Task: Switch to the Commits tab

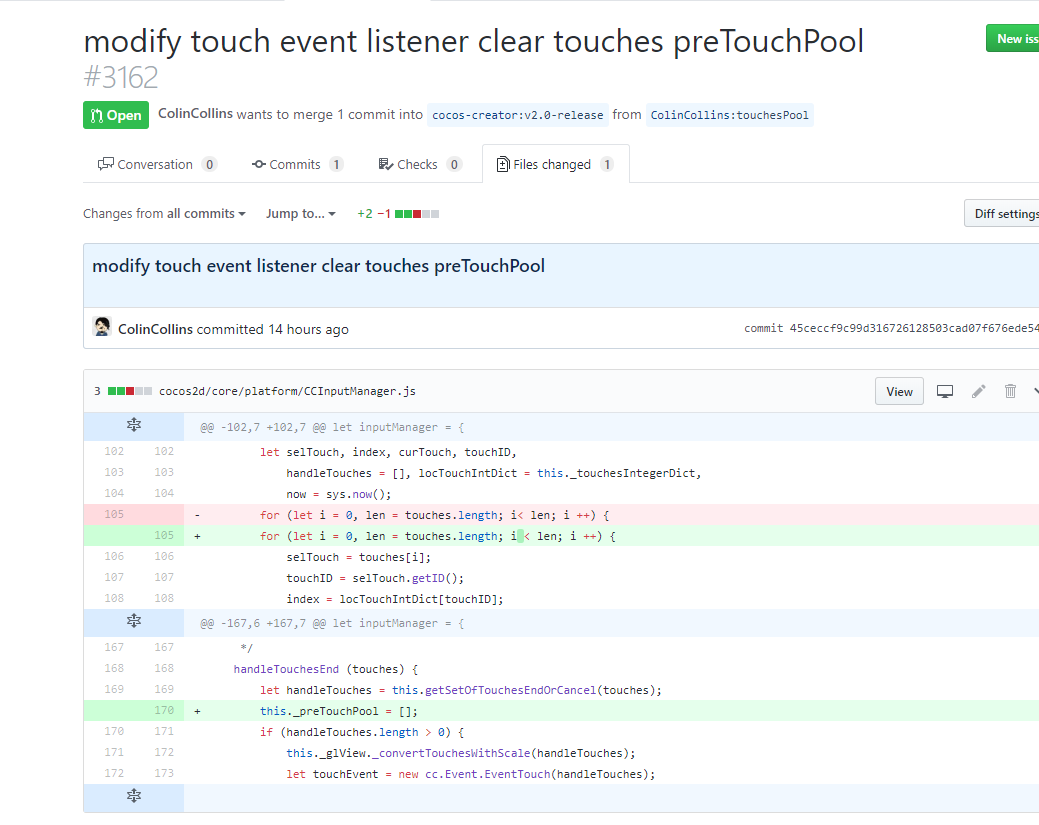Action: pyautogui.click(x=298, y=164)
